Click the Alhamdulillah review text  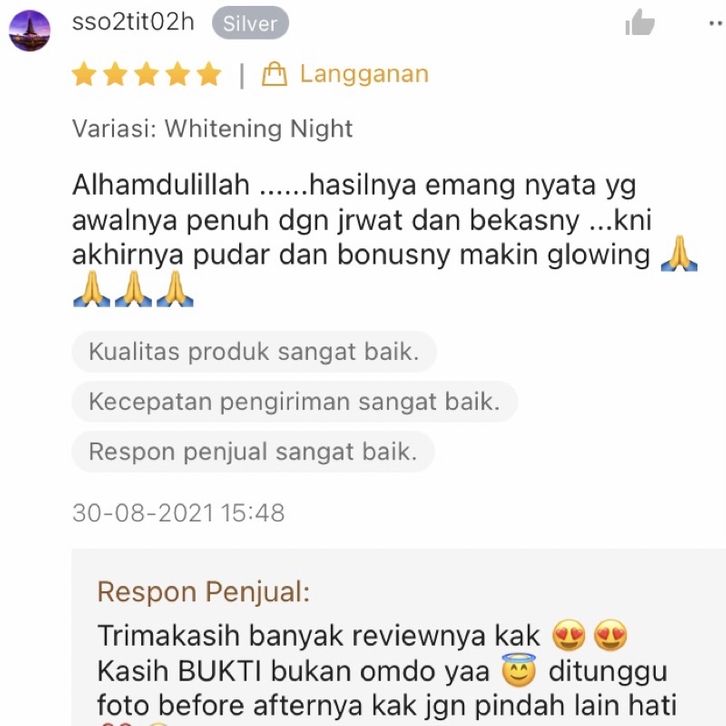pyautogui.click(x=384, y=237)
